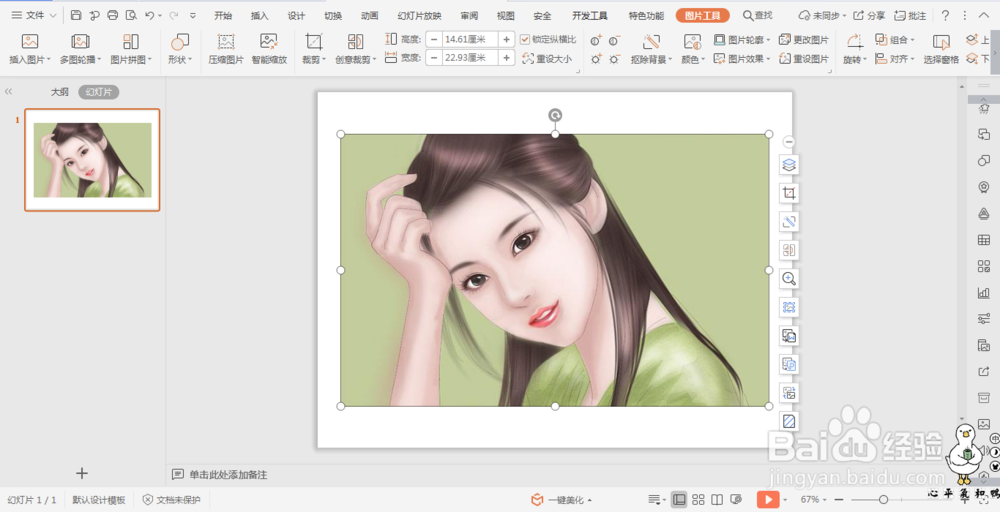1000x512 pixels.
Task: Open the 动画 (Animation) tab
Action: [x=369, y=15]
